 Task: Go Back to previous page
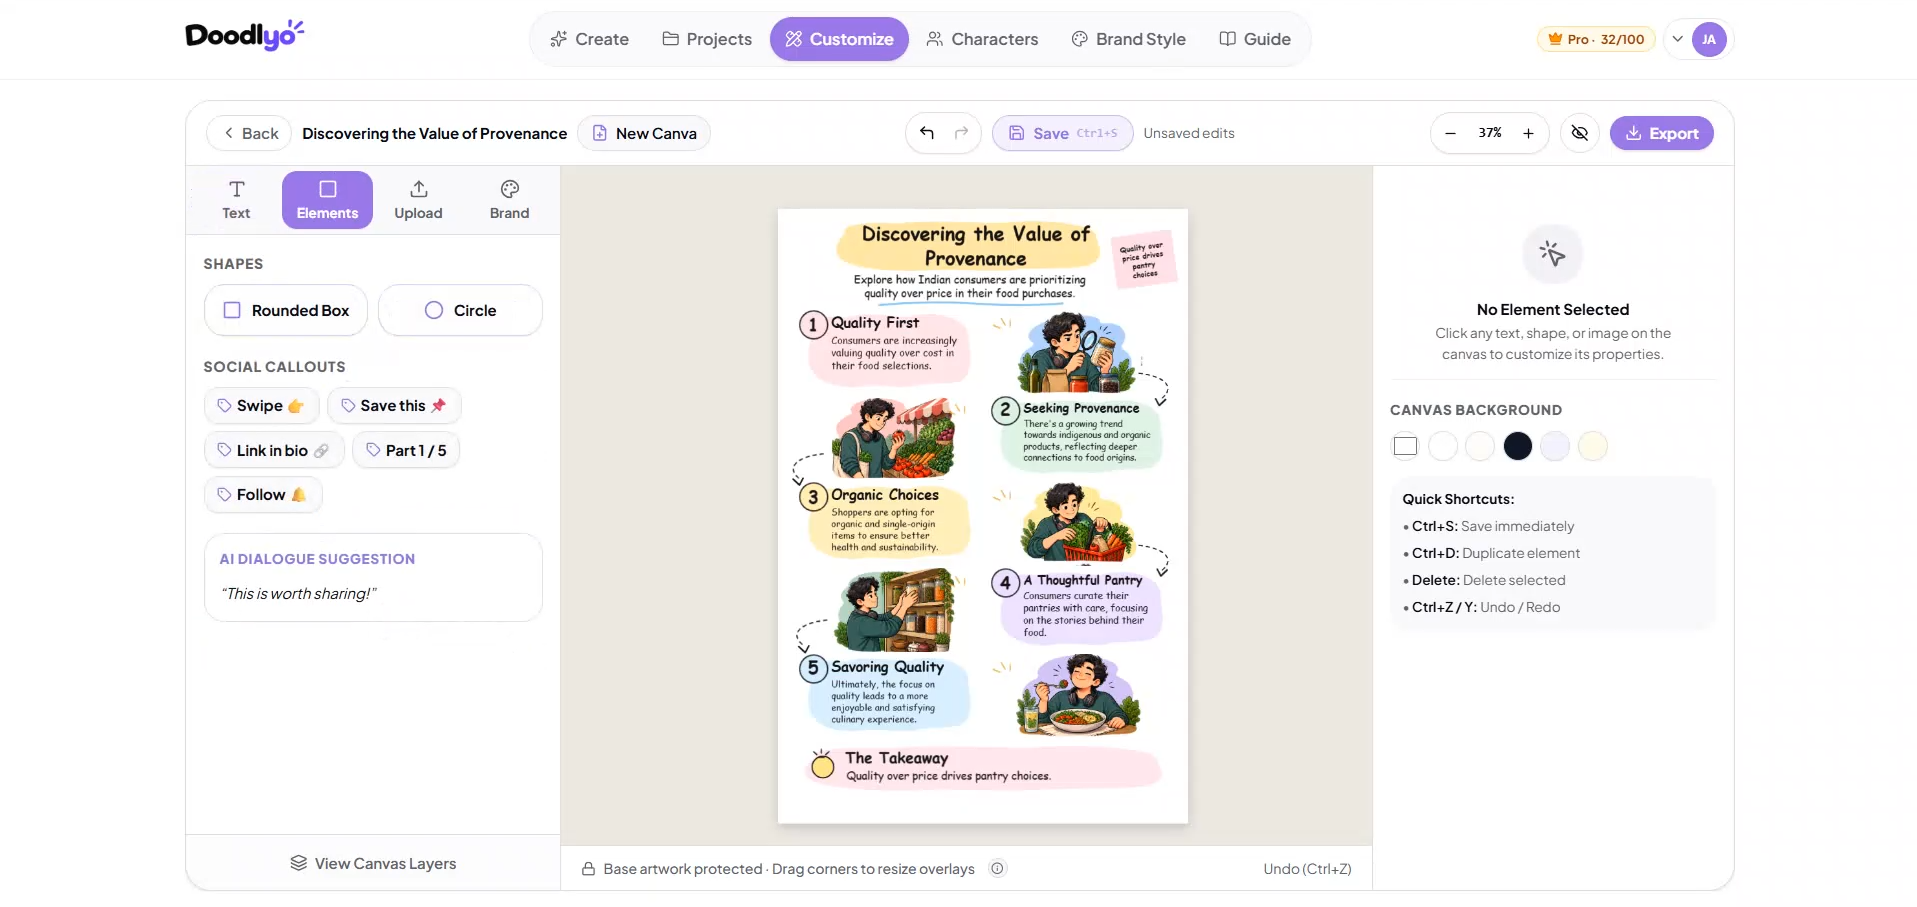[x=250, y=133]
